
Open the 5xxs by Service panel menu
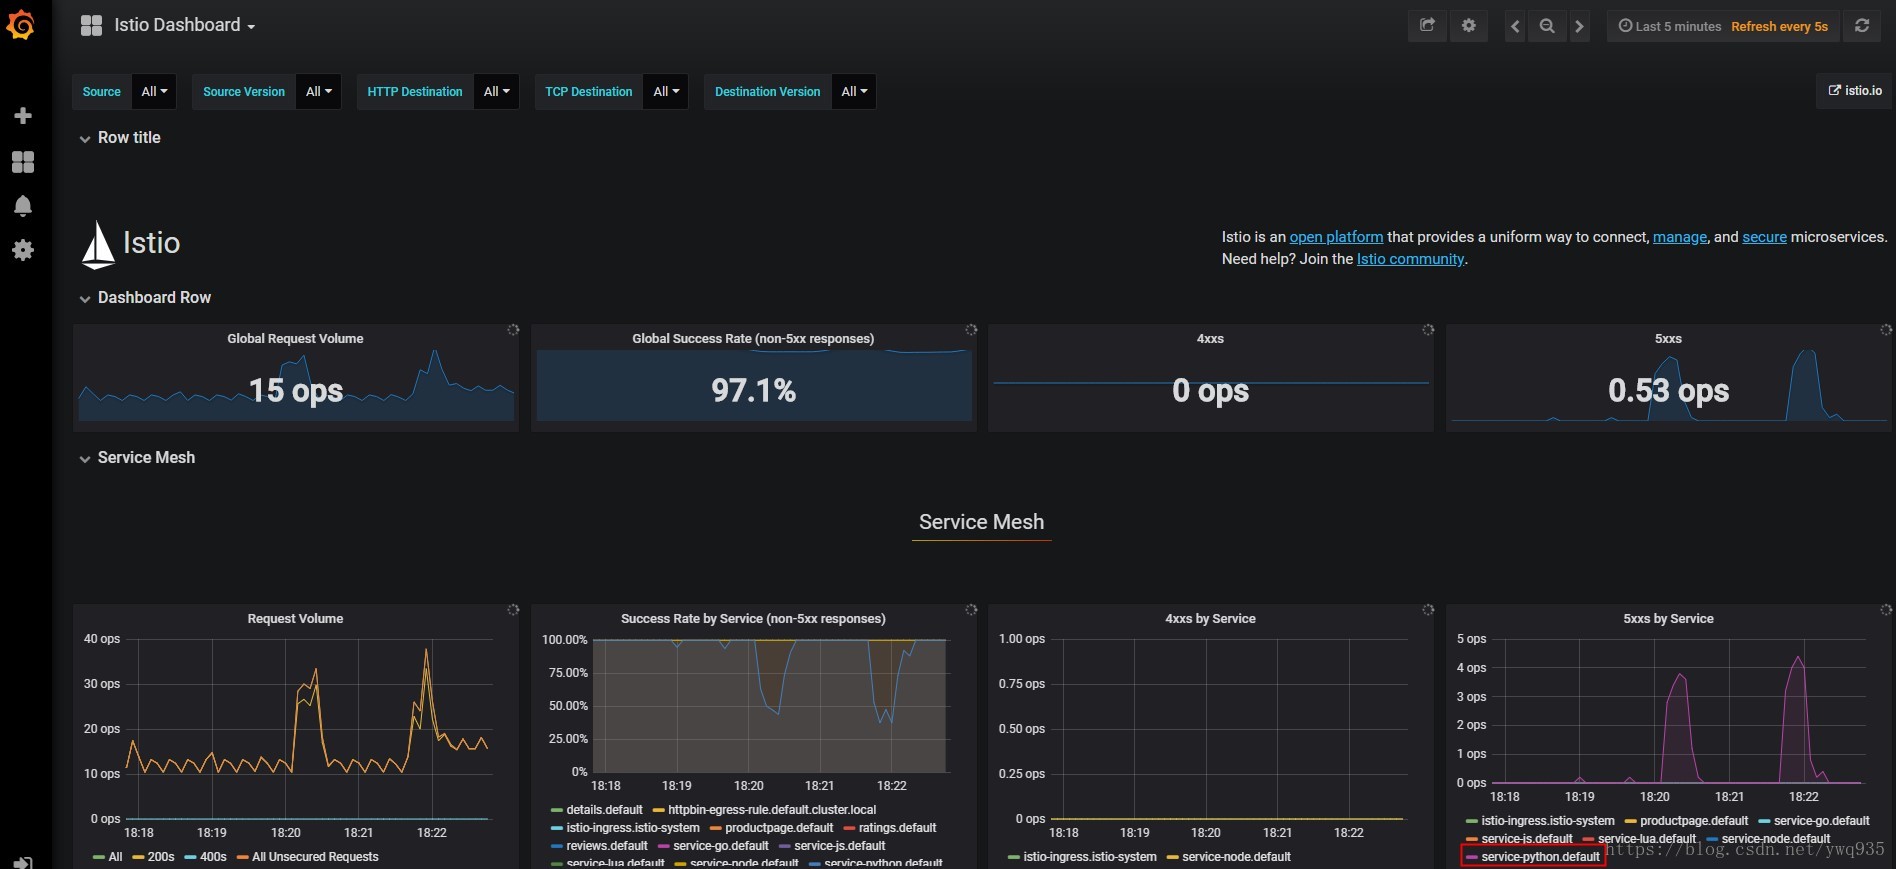pyautogui.click(x=1668, y=619)
